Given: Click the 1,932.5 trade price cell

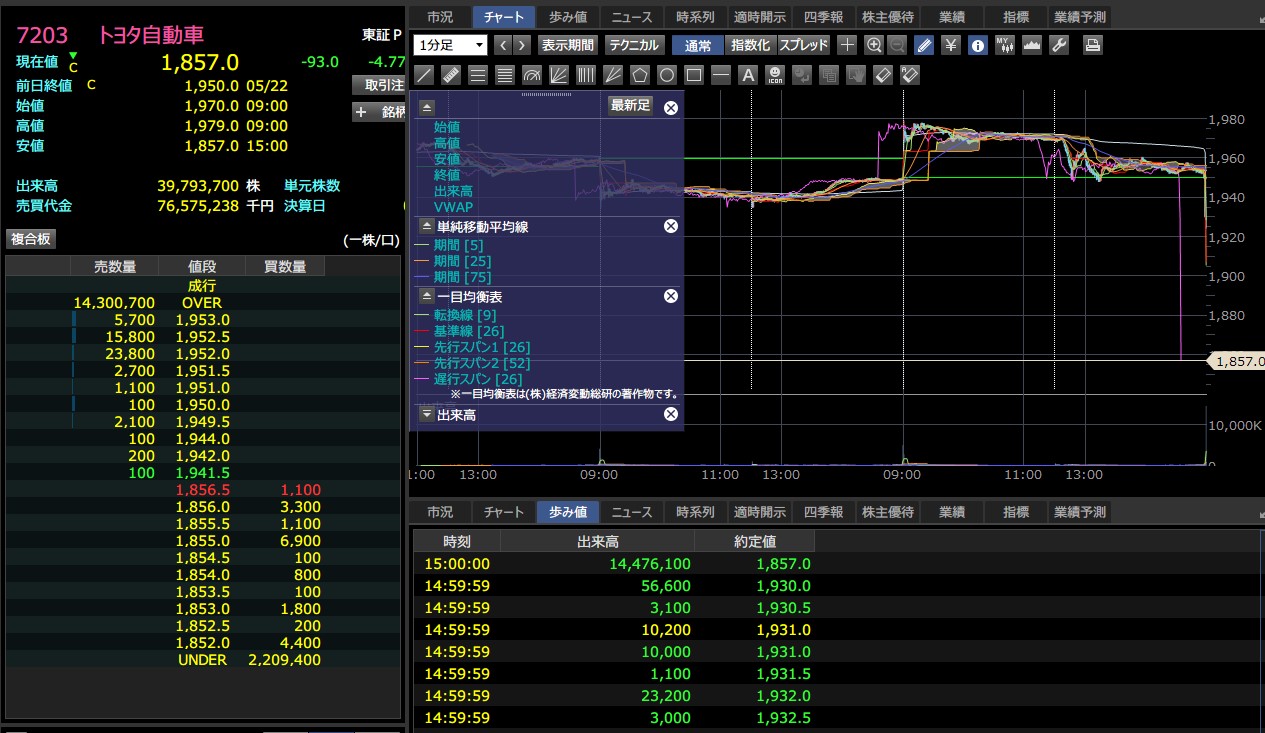Looking at the screenshot, I should (785, 718).
